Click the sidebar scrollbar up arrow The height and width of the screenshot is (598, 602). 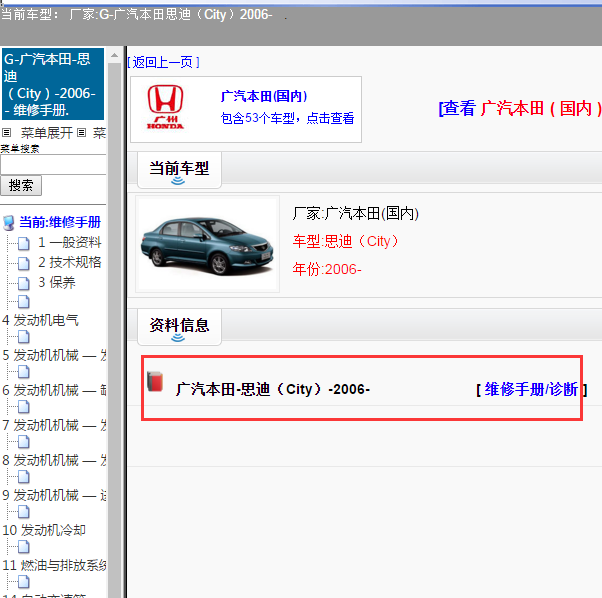[x=114, y=55]
